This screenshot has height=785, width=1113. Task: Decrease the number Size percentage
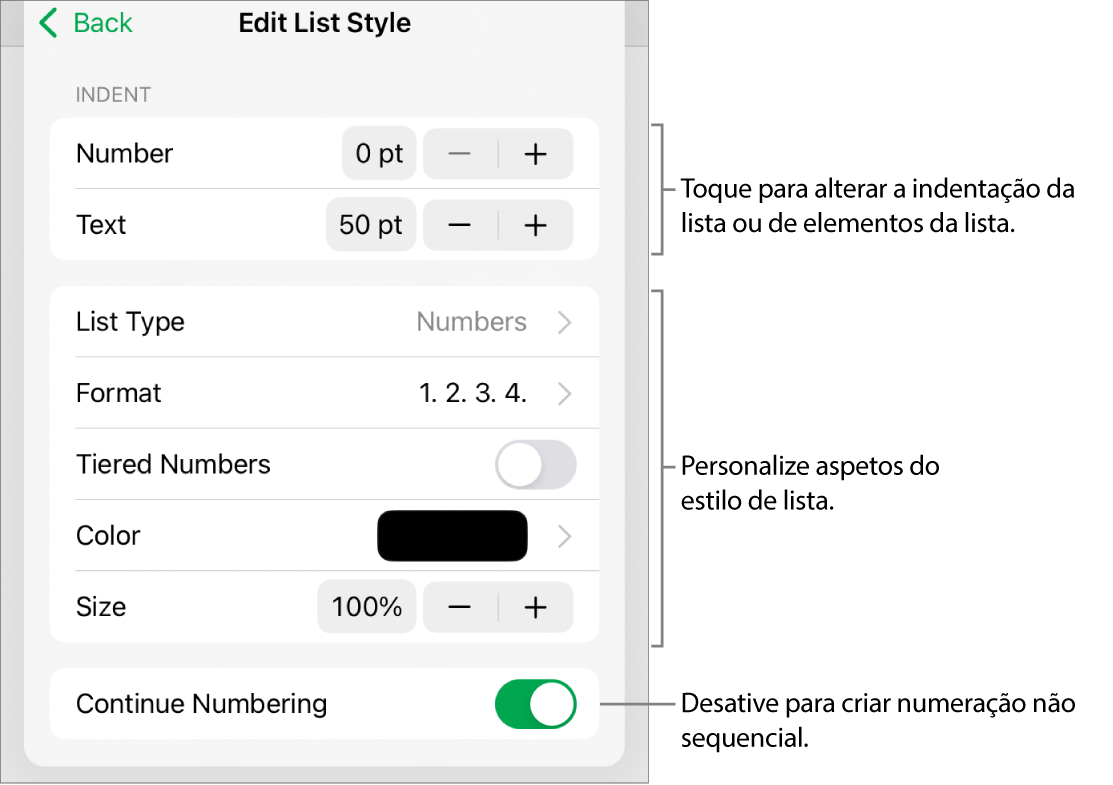click(x=459, y=606)
